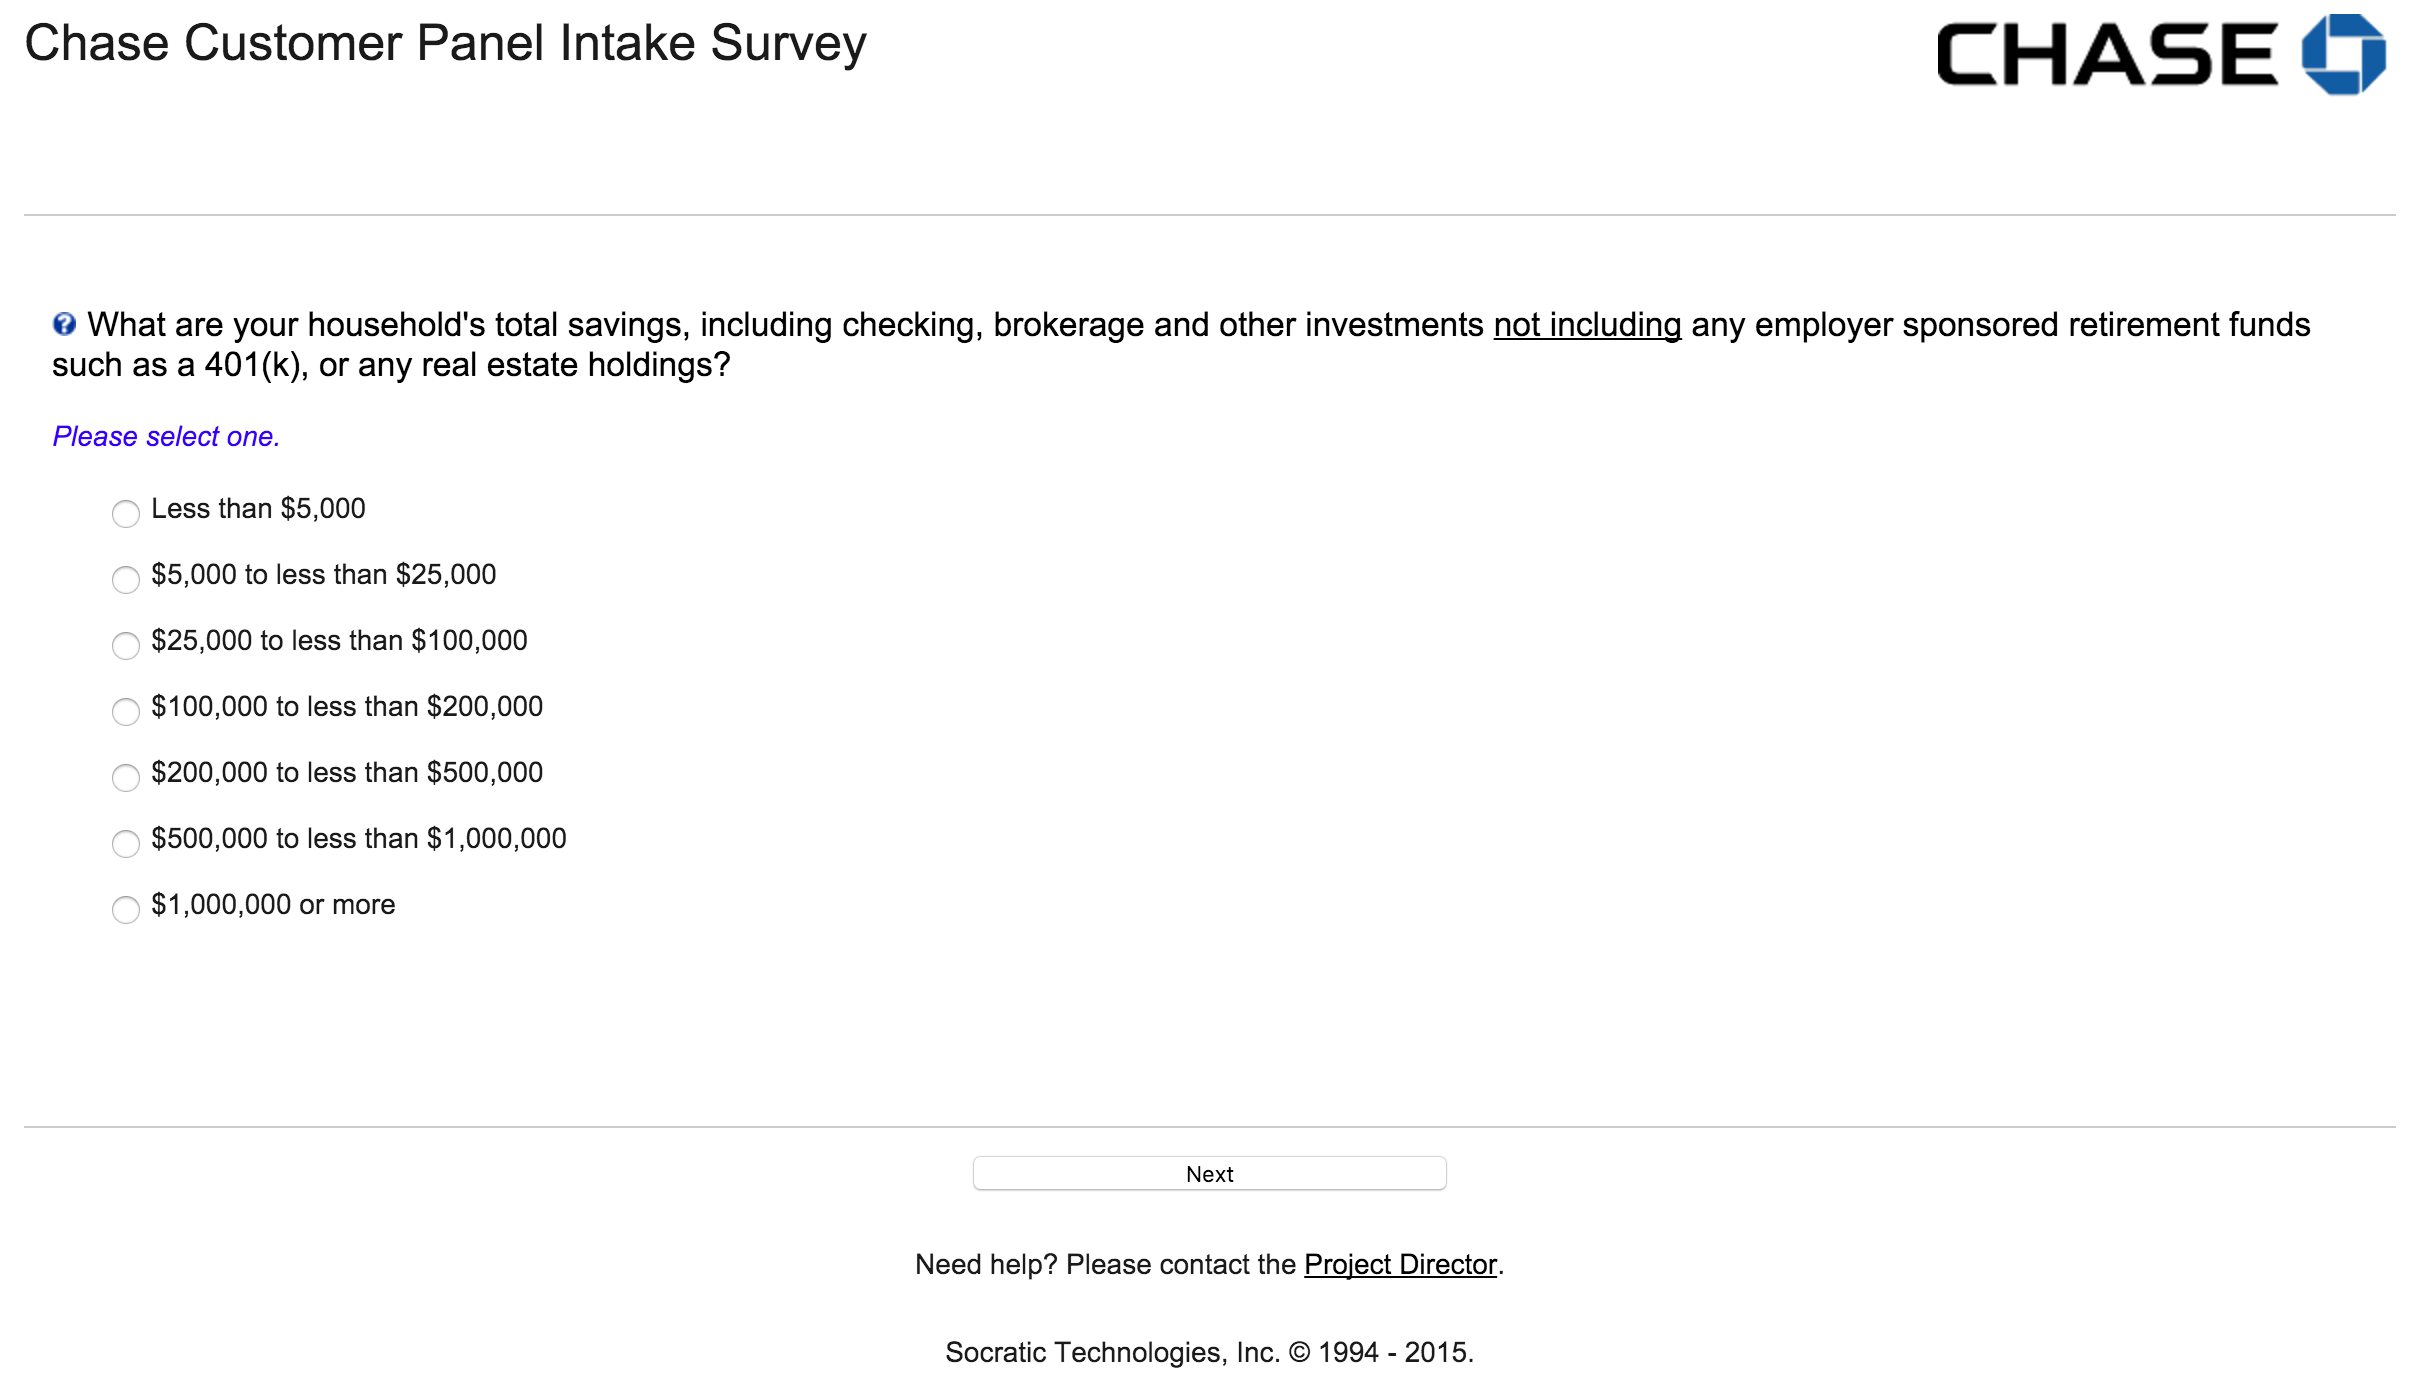Click the CHASE wordmark in the header
This screenshot has height=1396, width=2432.
[x=2106, y=54]
